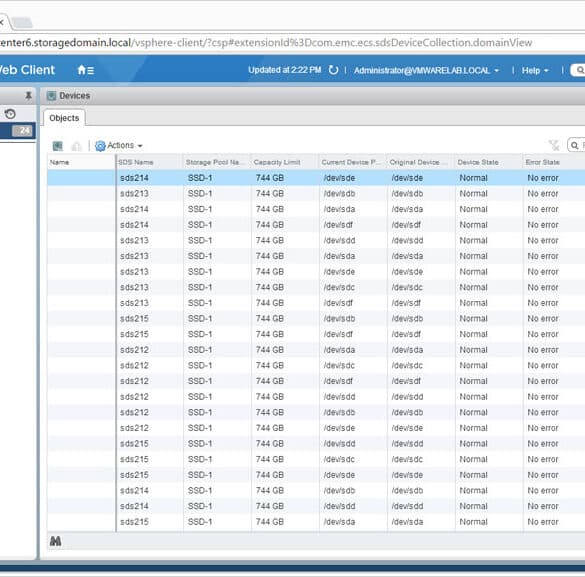
Task: Select the sds214 row with /dev/sda
Action: (316, 209)
